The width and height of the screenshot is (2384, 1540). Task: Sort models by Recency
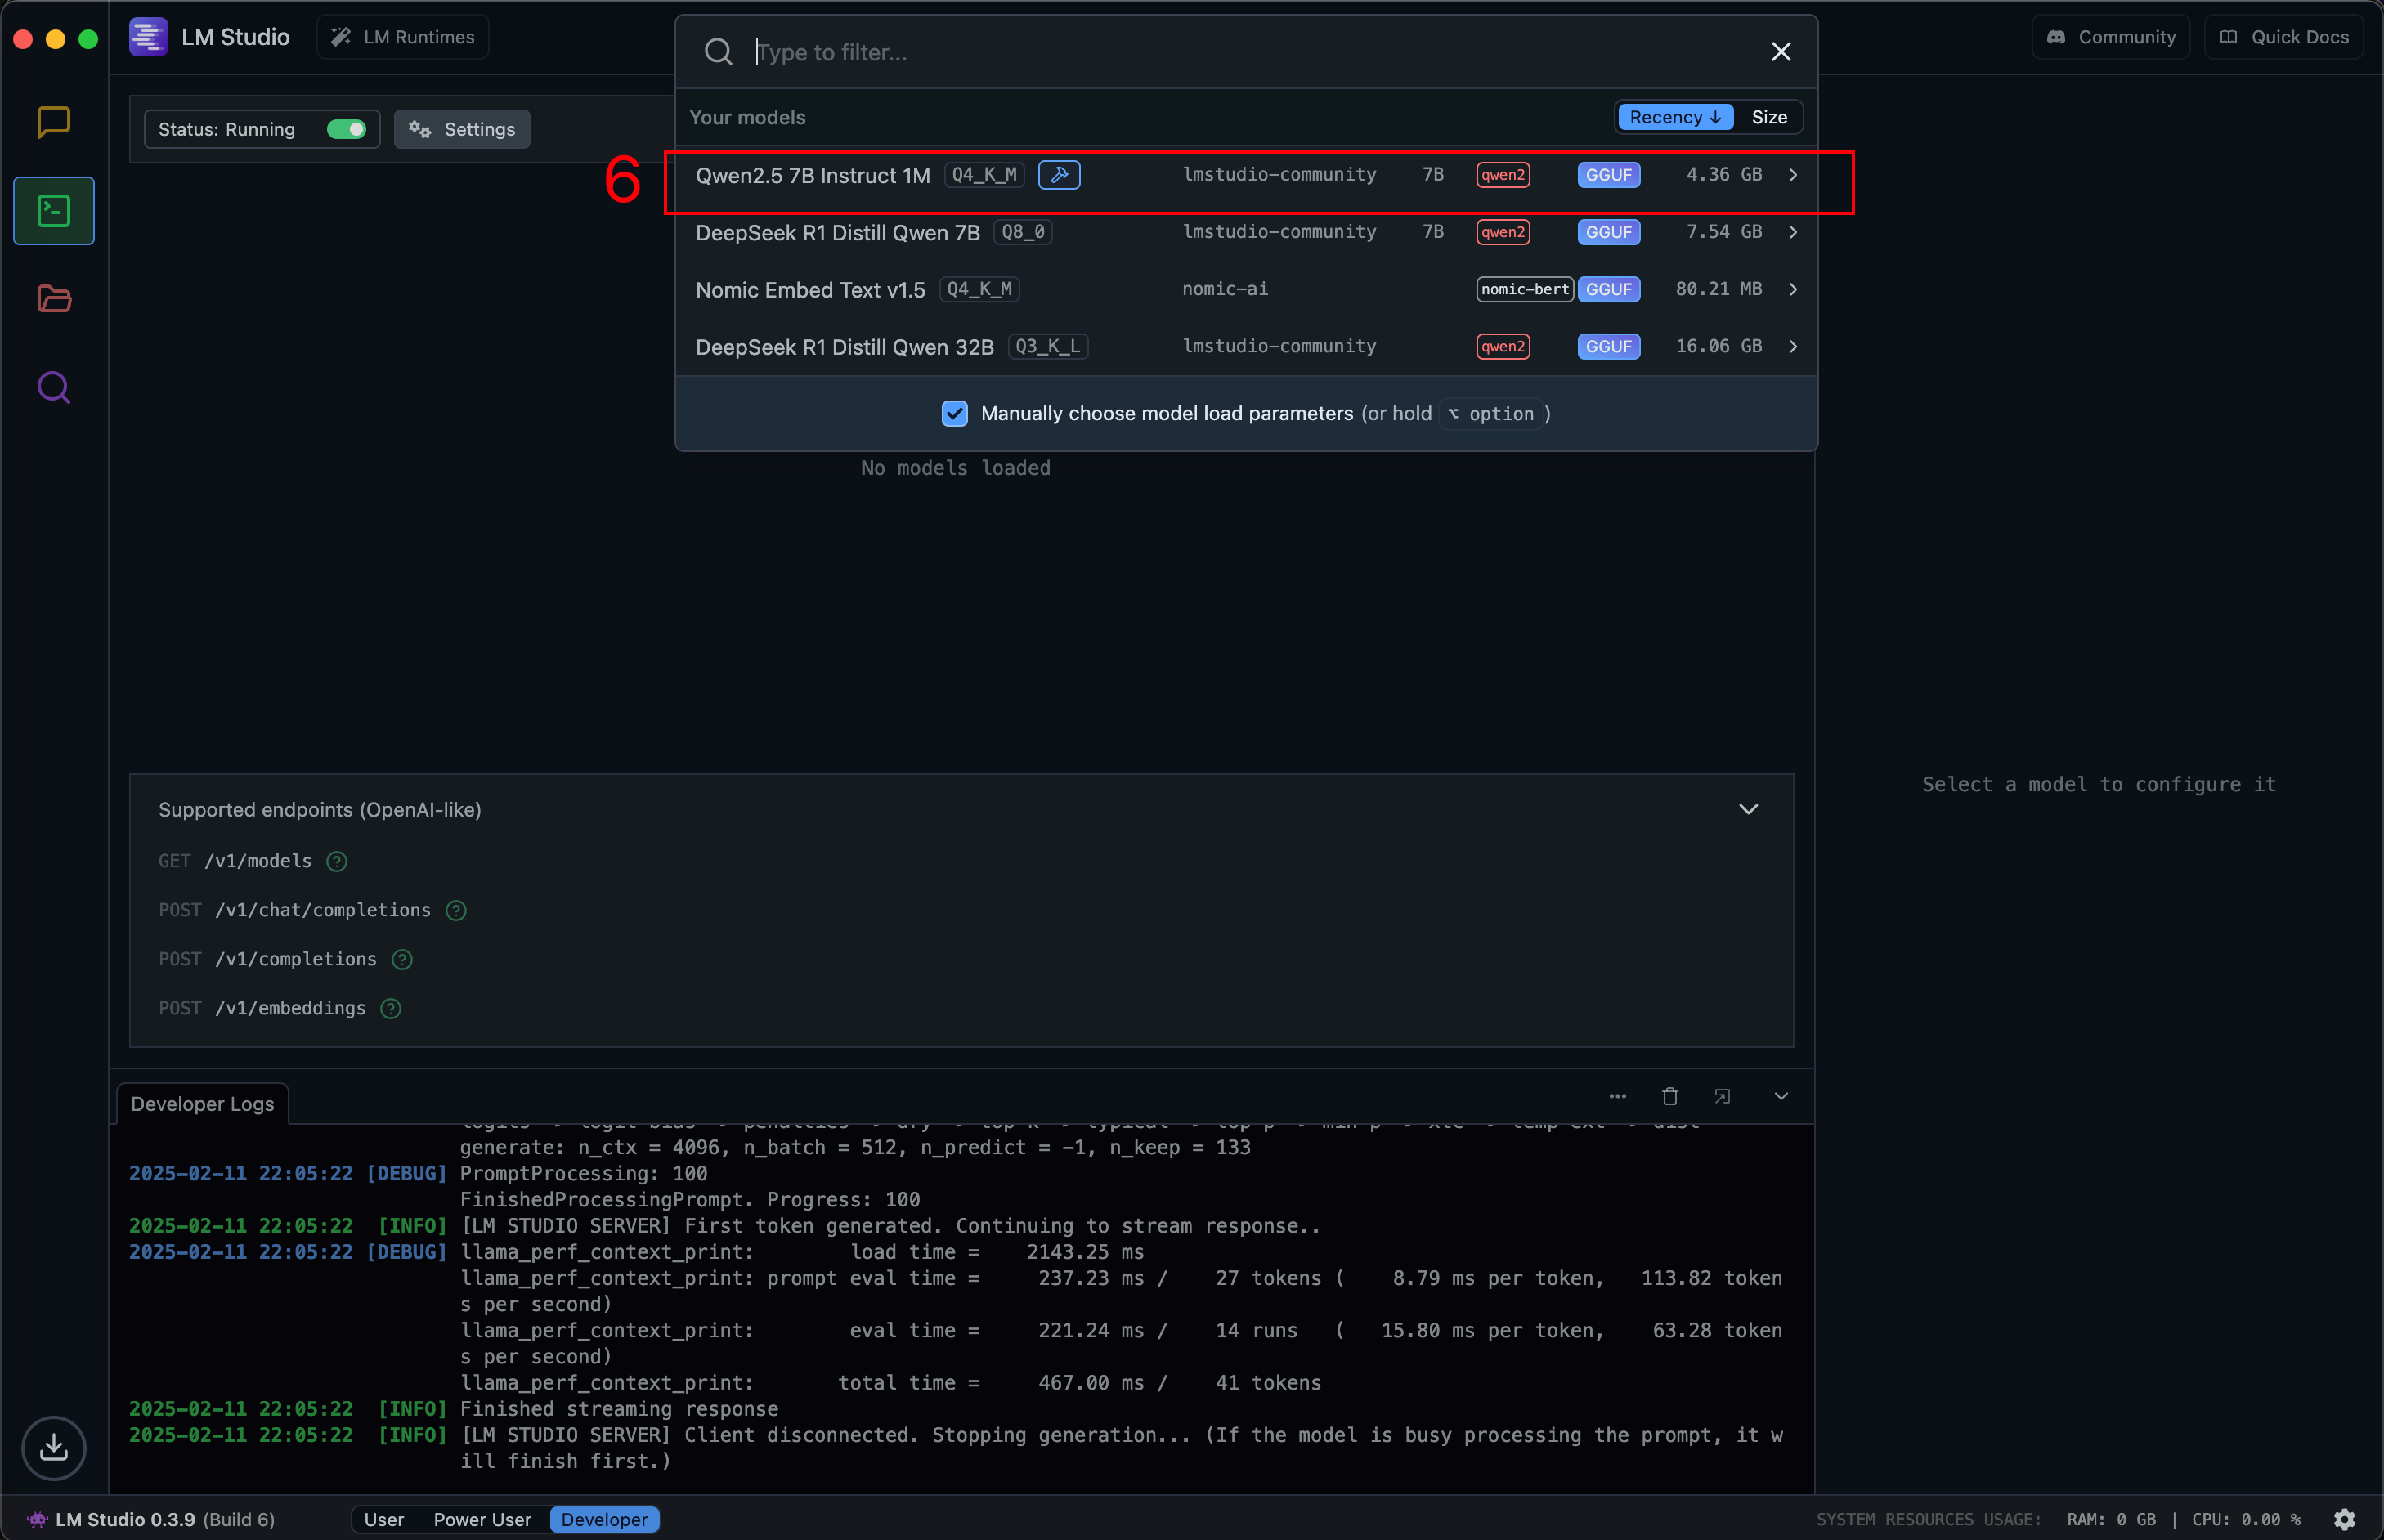[1675, 117]
